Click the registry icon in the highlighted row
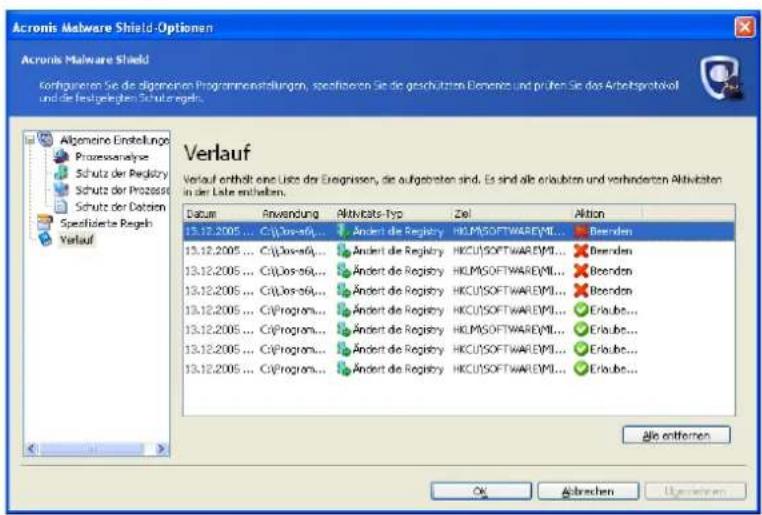The width and height of the screenshot is (762, 515). click(344, 231)
